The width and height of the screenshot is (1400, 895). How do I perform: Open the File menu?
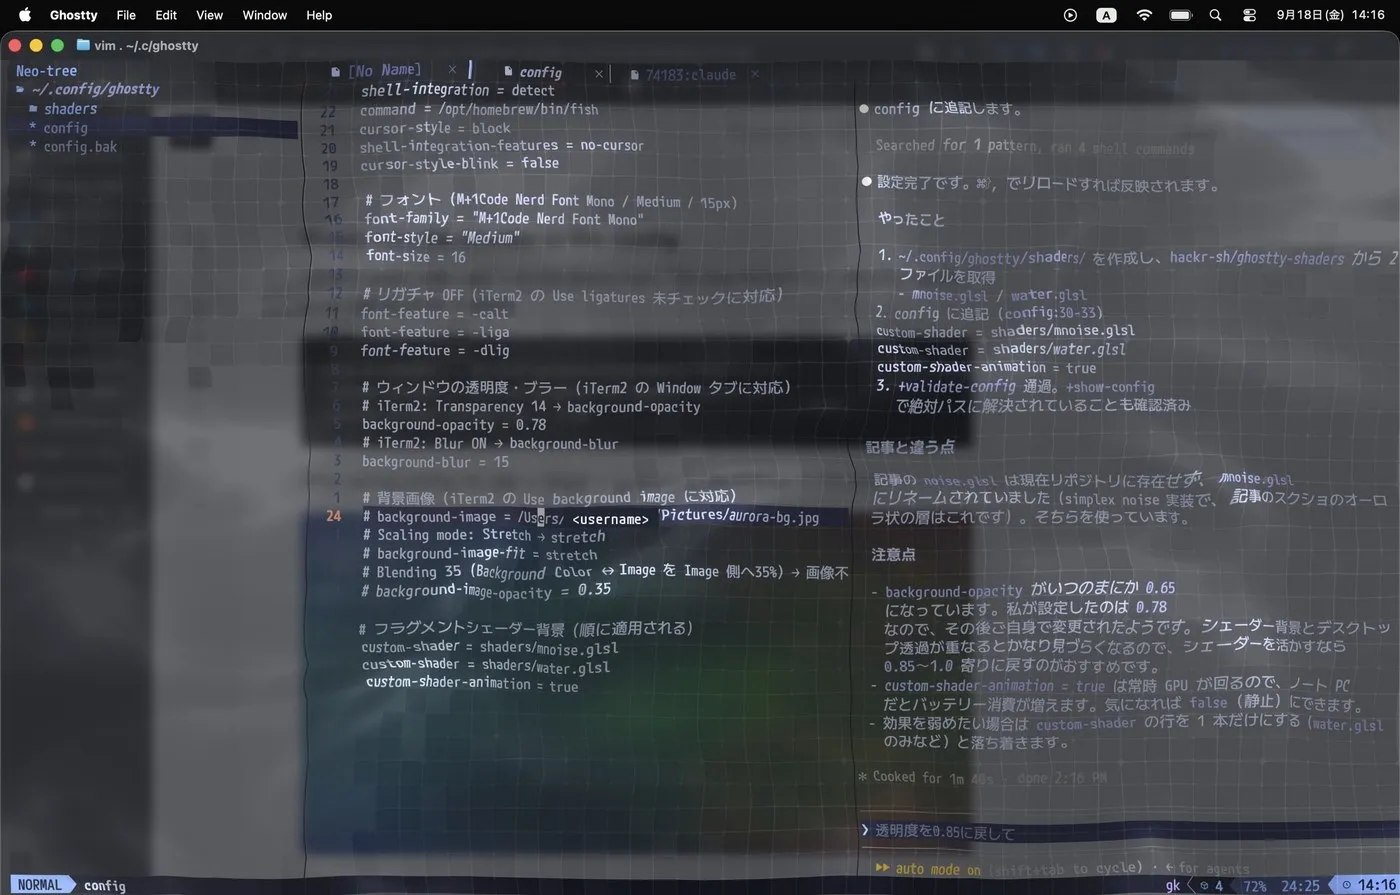tap(126, 15)
